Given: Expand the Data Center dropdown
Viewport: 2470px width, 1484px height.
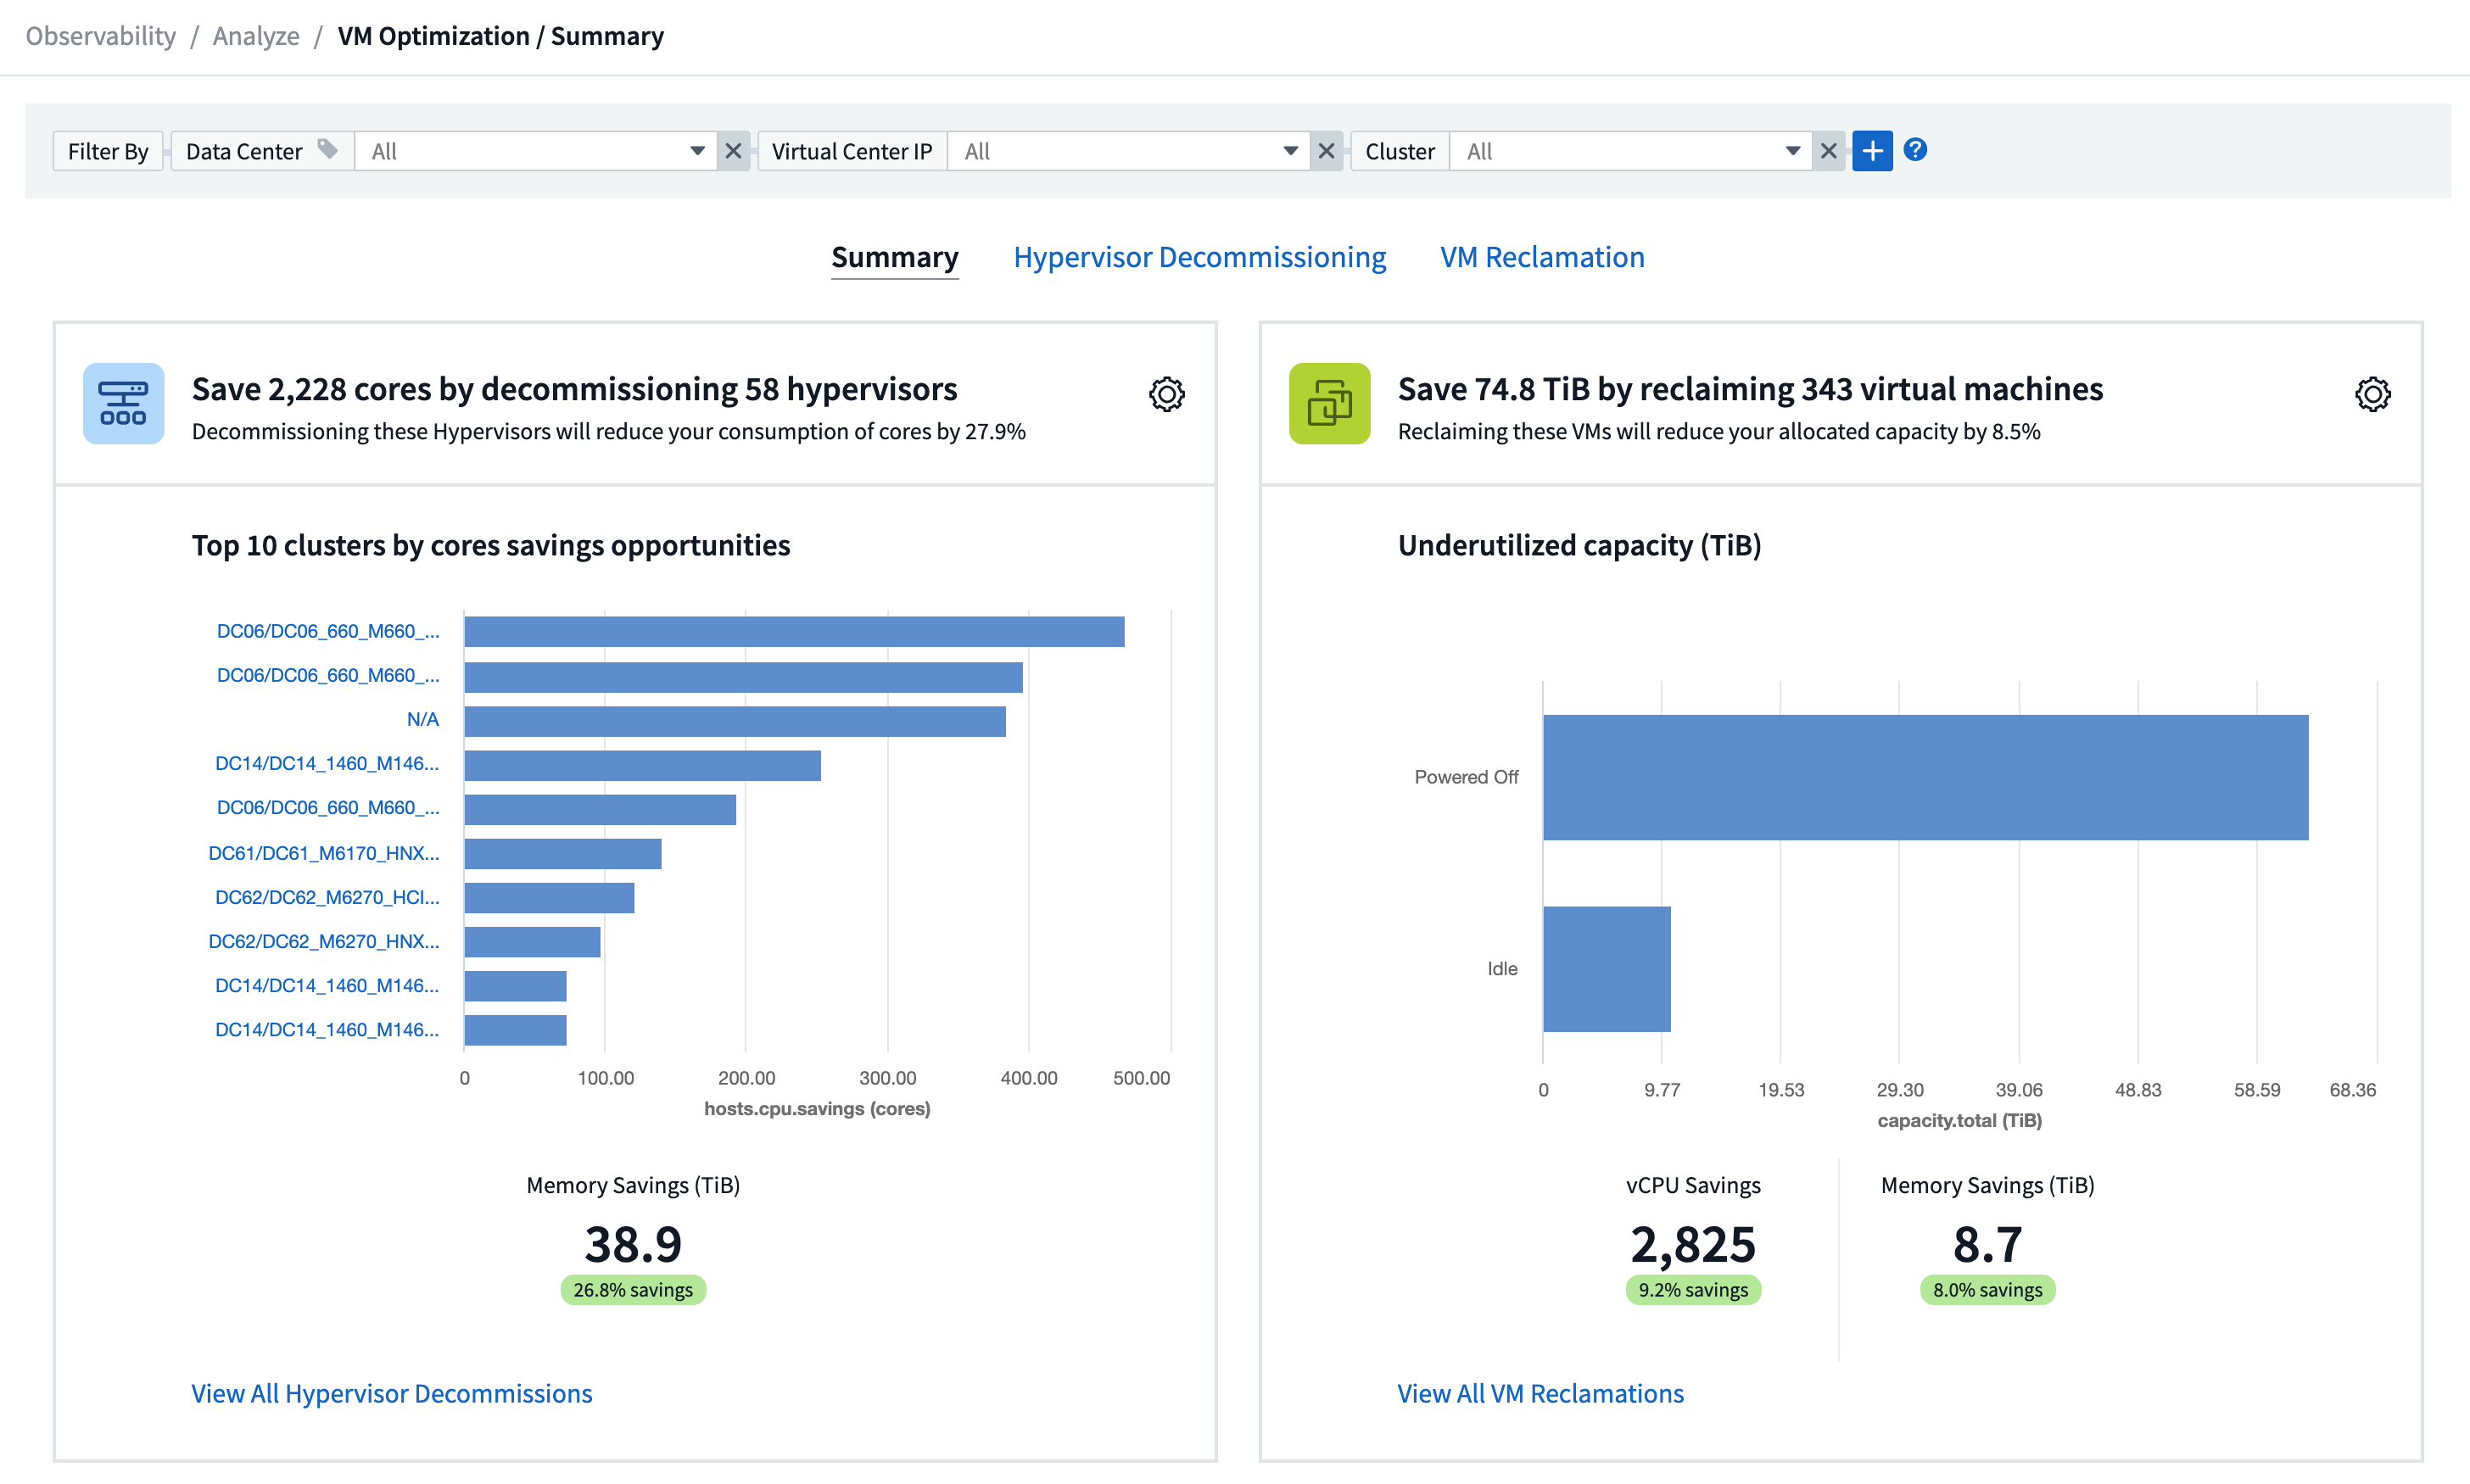Looking at the screenshot, I should coord(697,151).
